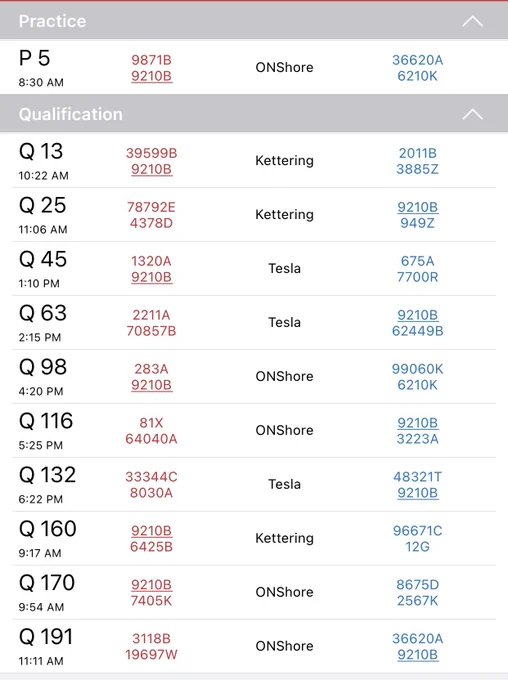Select team 7700R in Q 45

pos(417,277)
